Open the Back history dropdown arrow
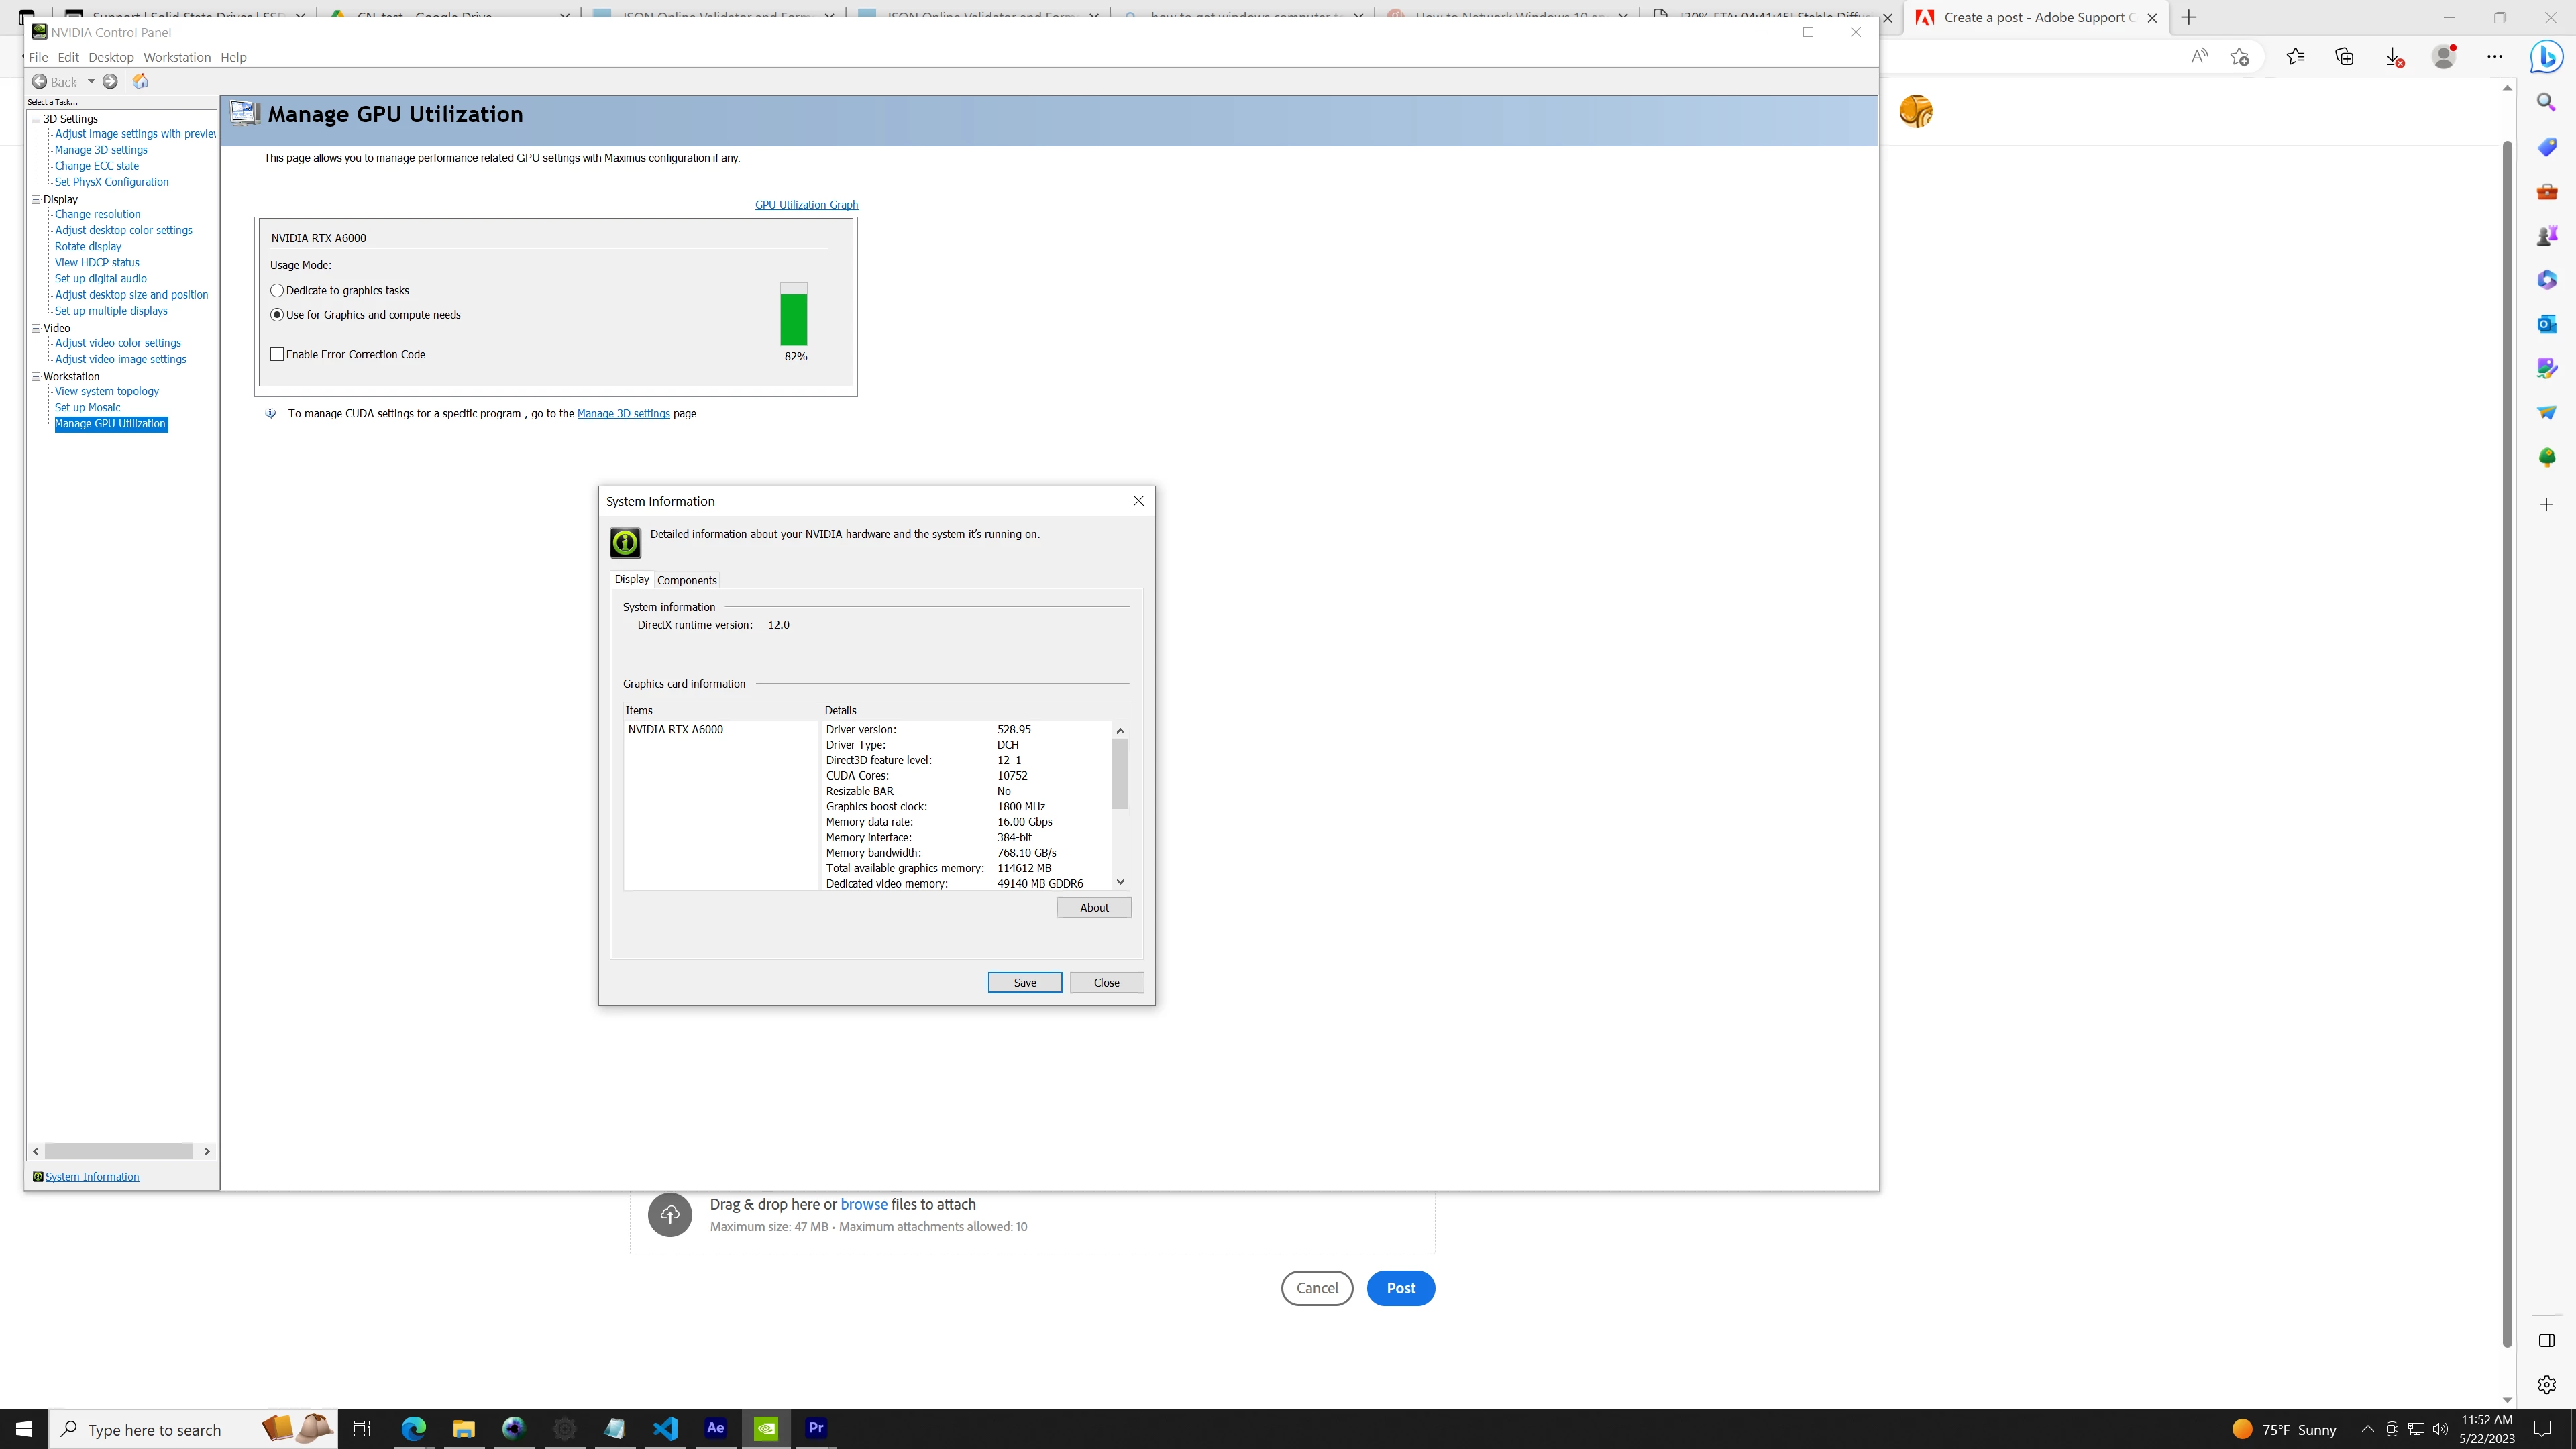The image size is (2576, 1449). (x=91, y=81)
